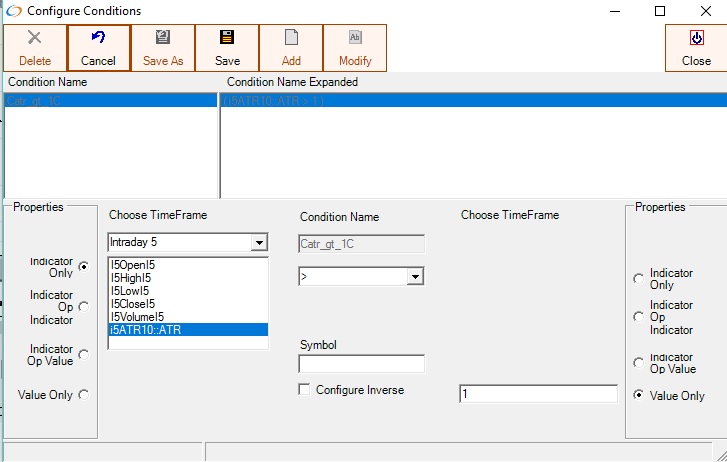Click the Save As toolbar icon
The image size is (727, 462).
(x=163, y=48)
